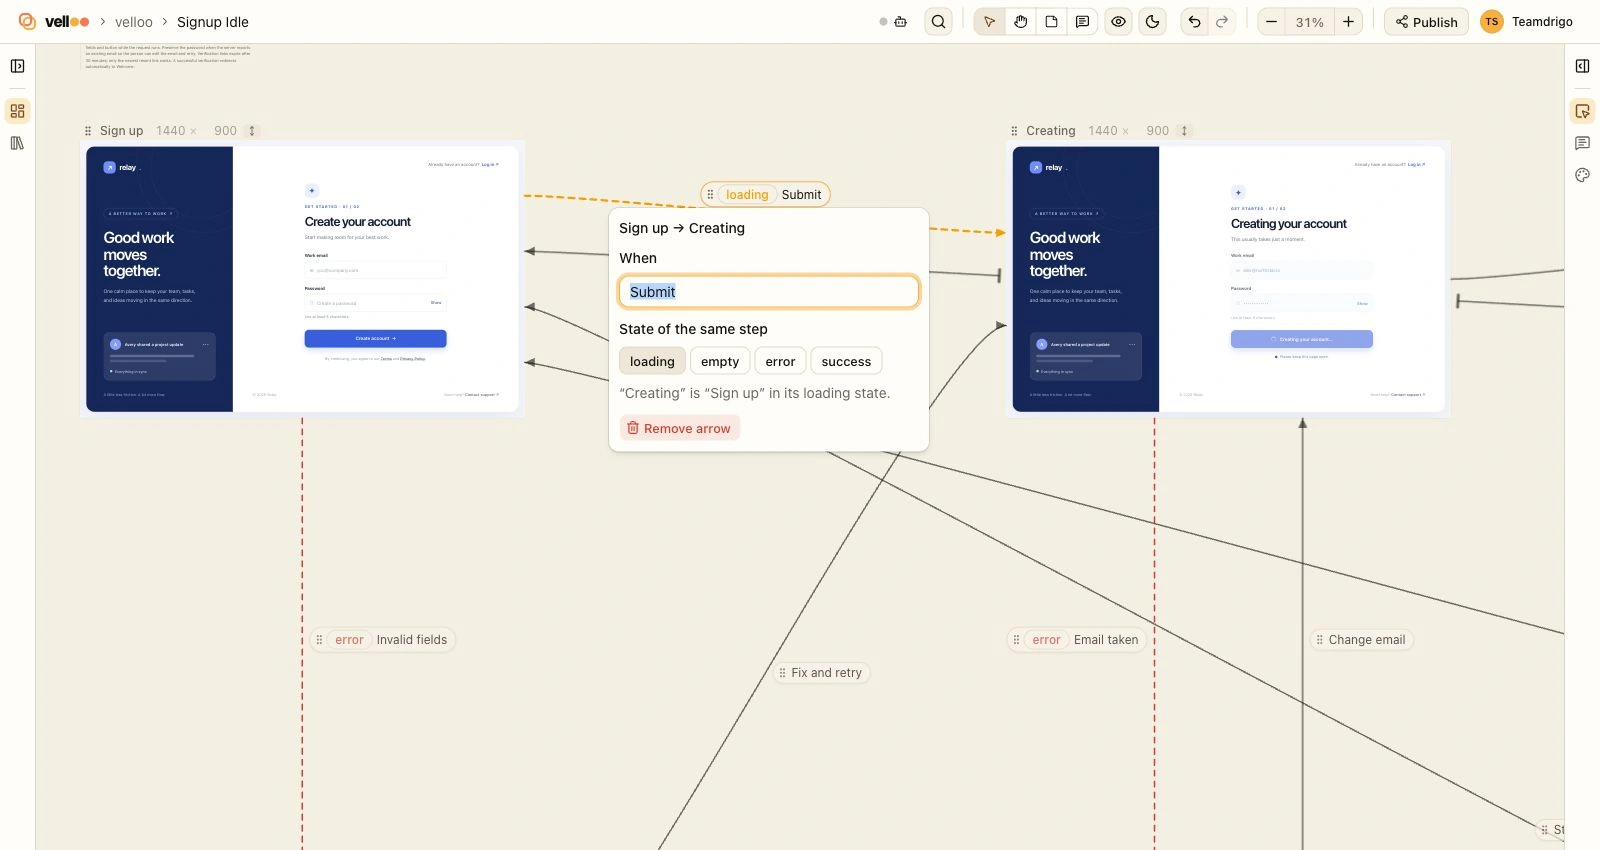Select the comment note tool
Viewport: 1600px width, 850px height.
pos(1082,21)
